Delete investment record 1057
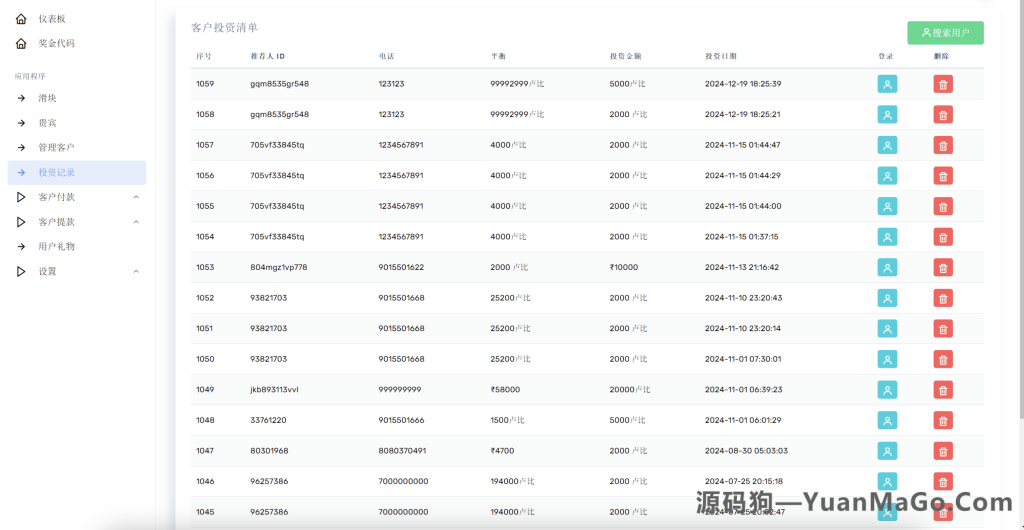This screenshot has height=530, width=1024. [x=943, y=146]
